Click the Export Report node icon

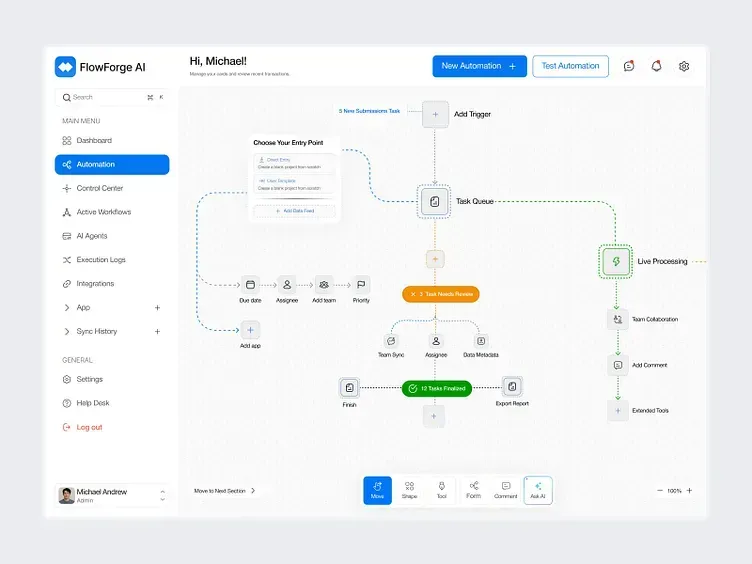(x=512, y=387)
